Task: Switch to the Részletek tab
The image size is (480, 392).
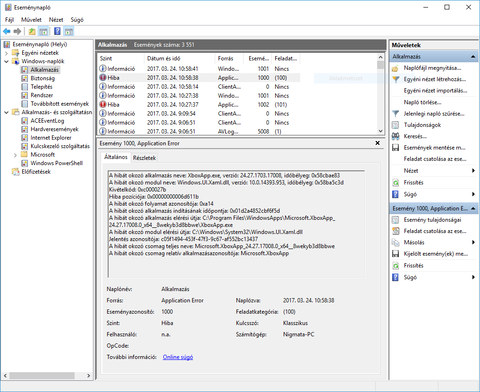Action: (144, 158)
